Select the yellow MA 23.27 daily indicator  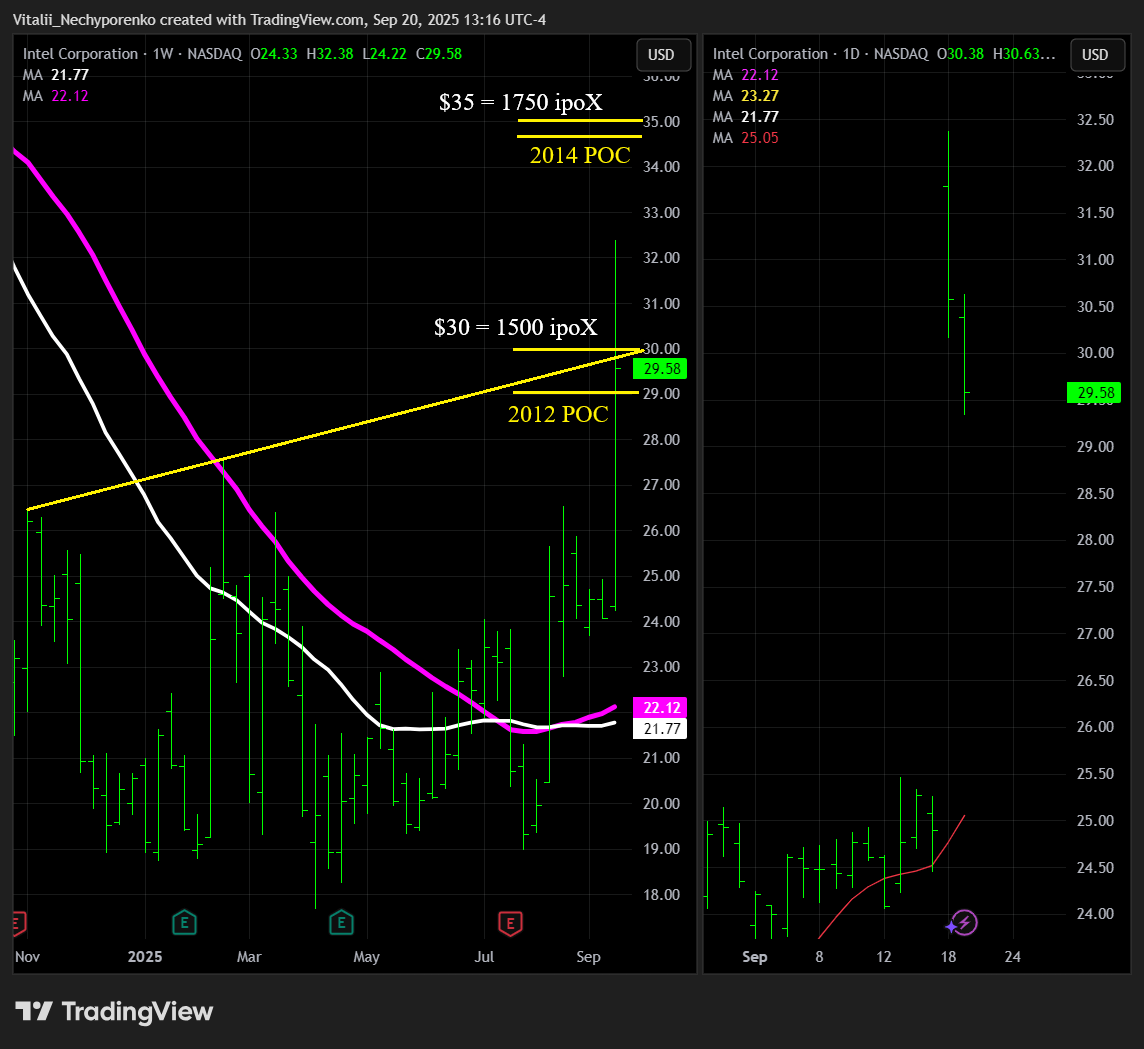[746, 96]
